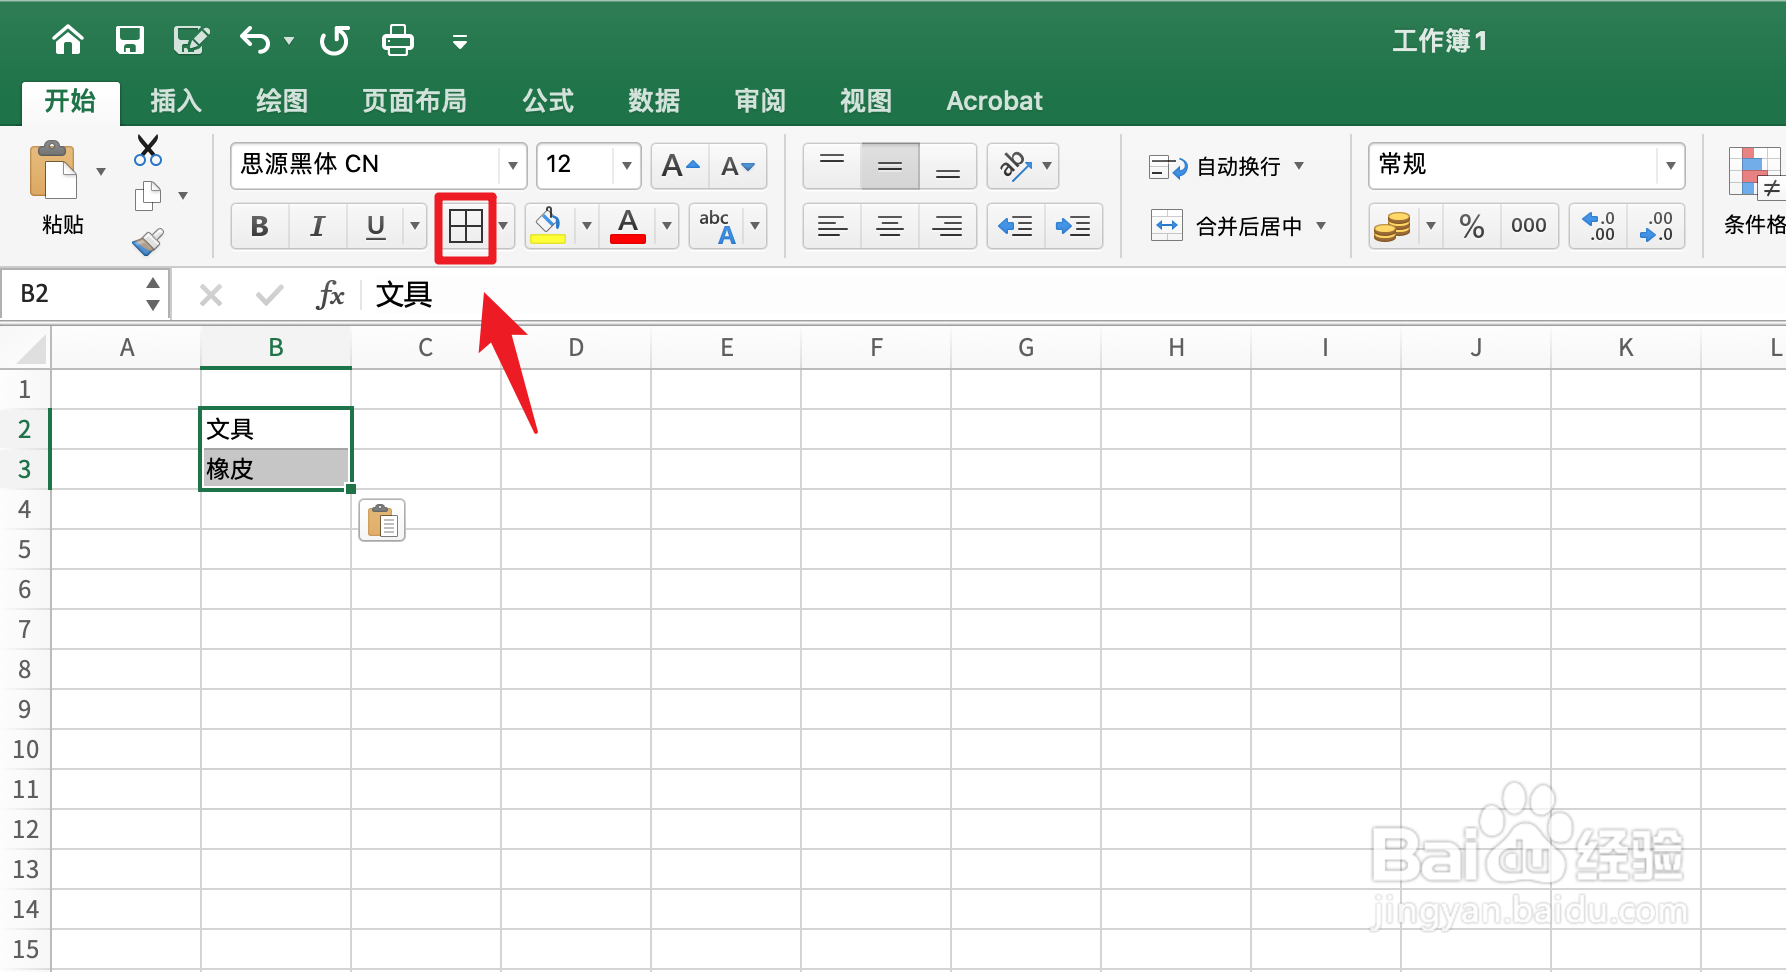This screenshot has height=972, width=1786.
Task: Click the fx insert function button
Action: (330, 295)
